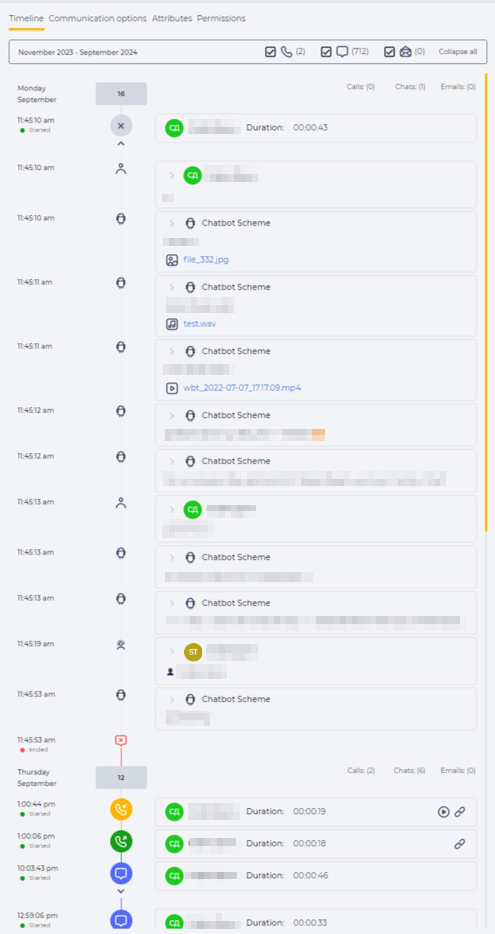The width and height of the screenshot is (495, 934).
Task: Collapse the chat with the up chevron
Action: coord(121,144)
